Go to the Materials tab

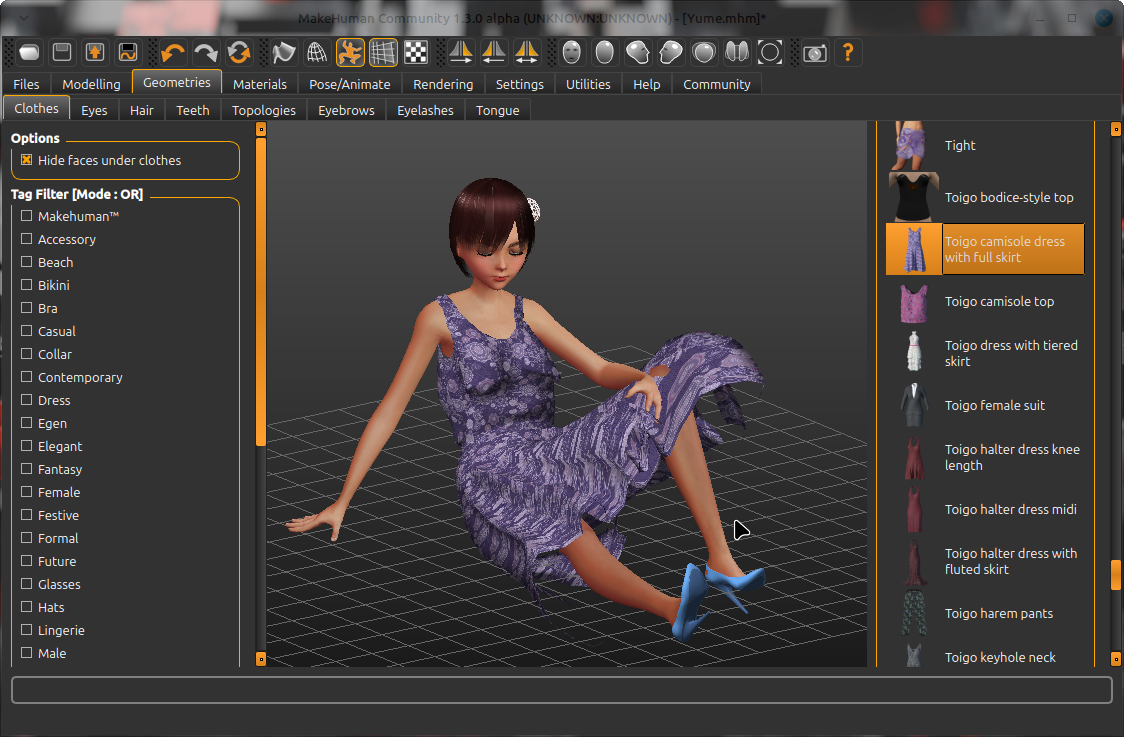[x=259, y=84]
